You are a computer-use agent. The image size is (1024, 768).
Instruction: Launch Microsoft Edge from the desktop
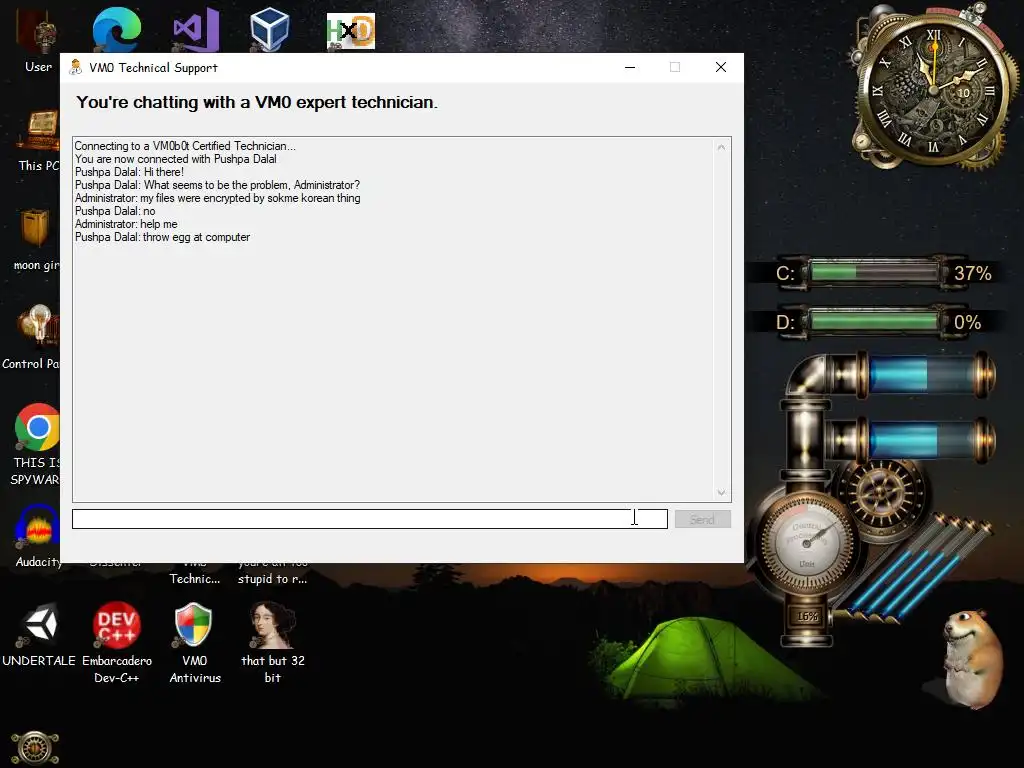116,28
